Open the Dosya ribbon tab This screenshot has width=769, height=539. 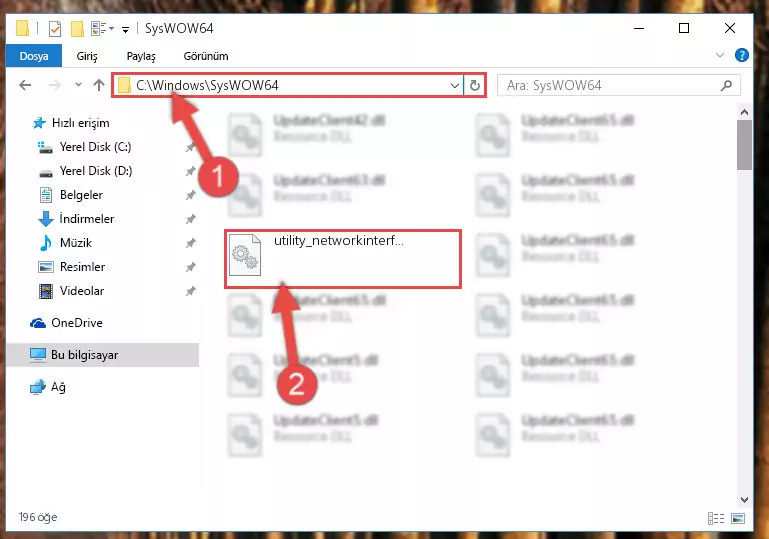pos(34,56)
